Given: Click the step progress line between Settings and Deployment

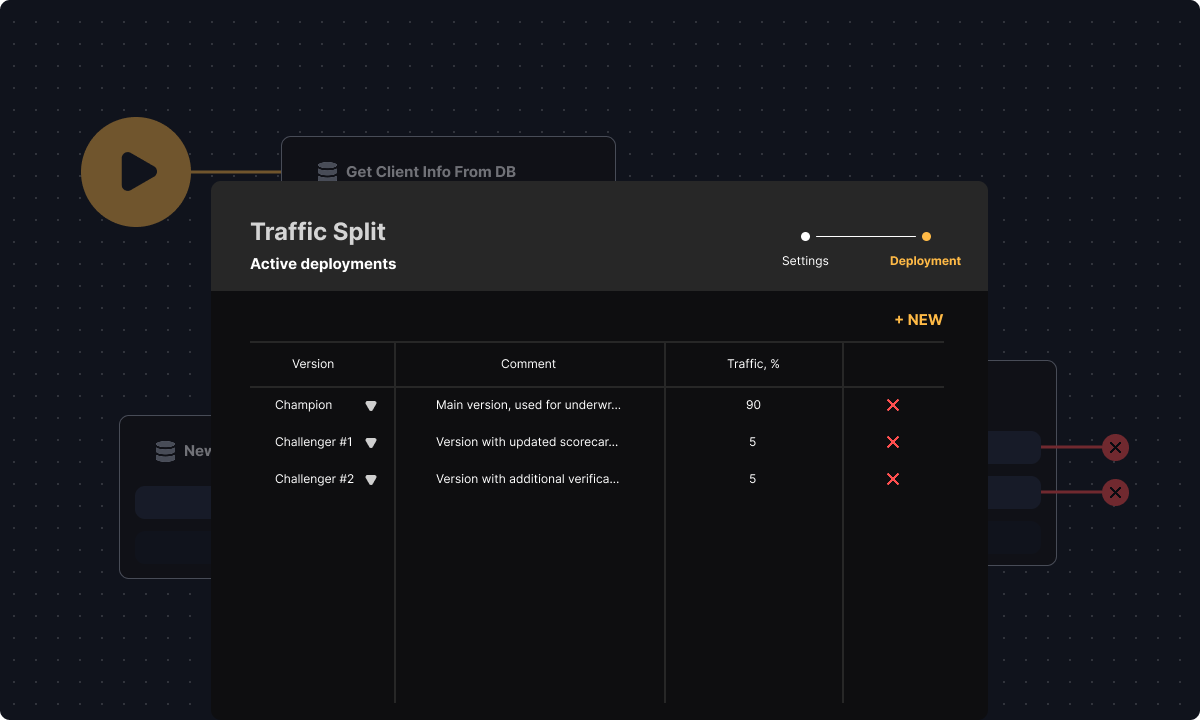Looking at the screenshot, I should coord(865,236).
